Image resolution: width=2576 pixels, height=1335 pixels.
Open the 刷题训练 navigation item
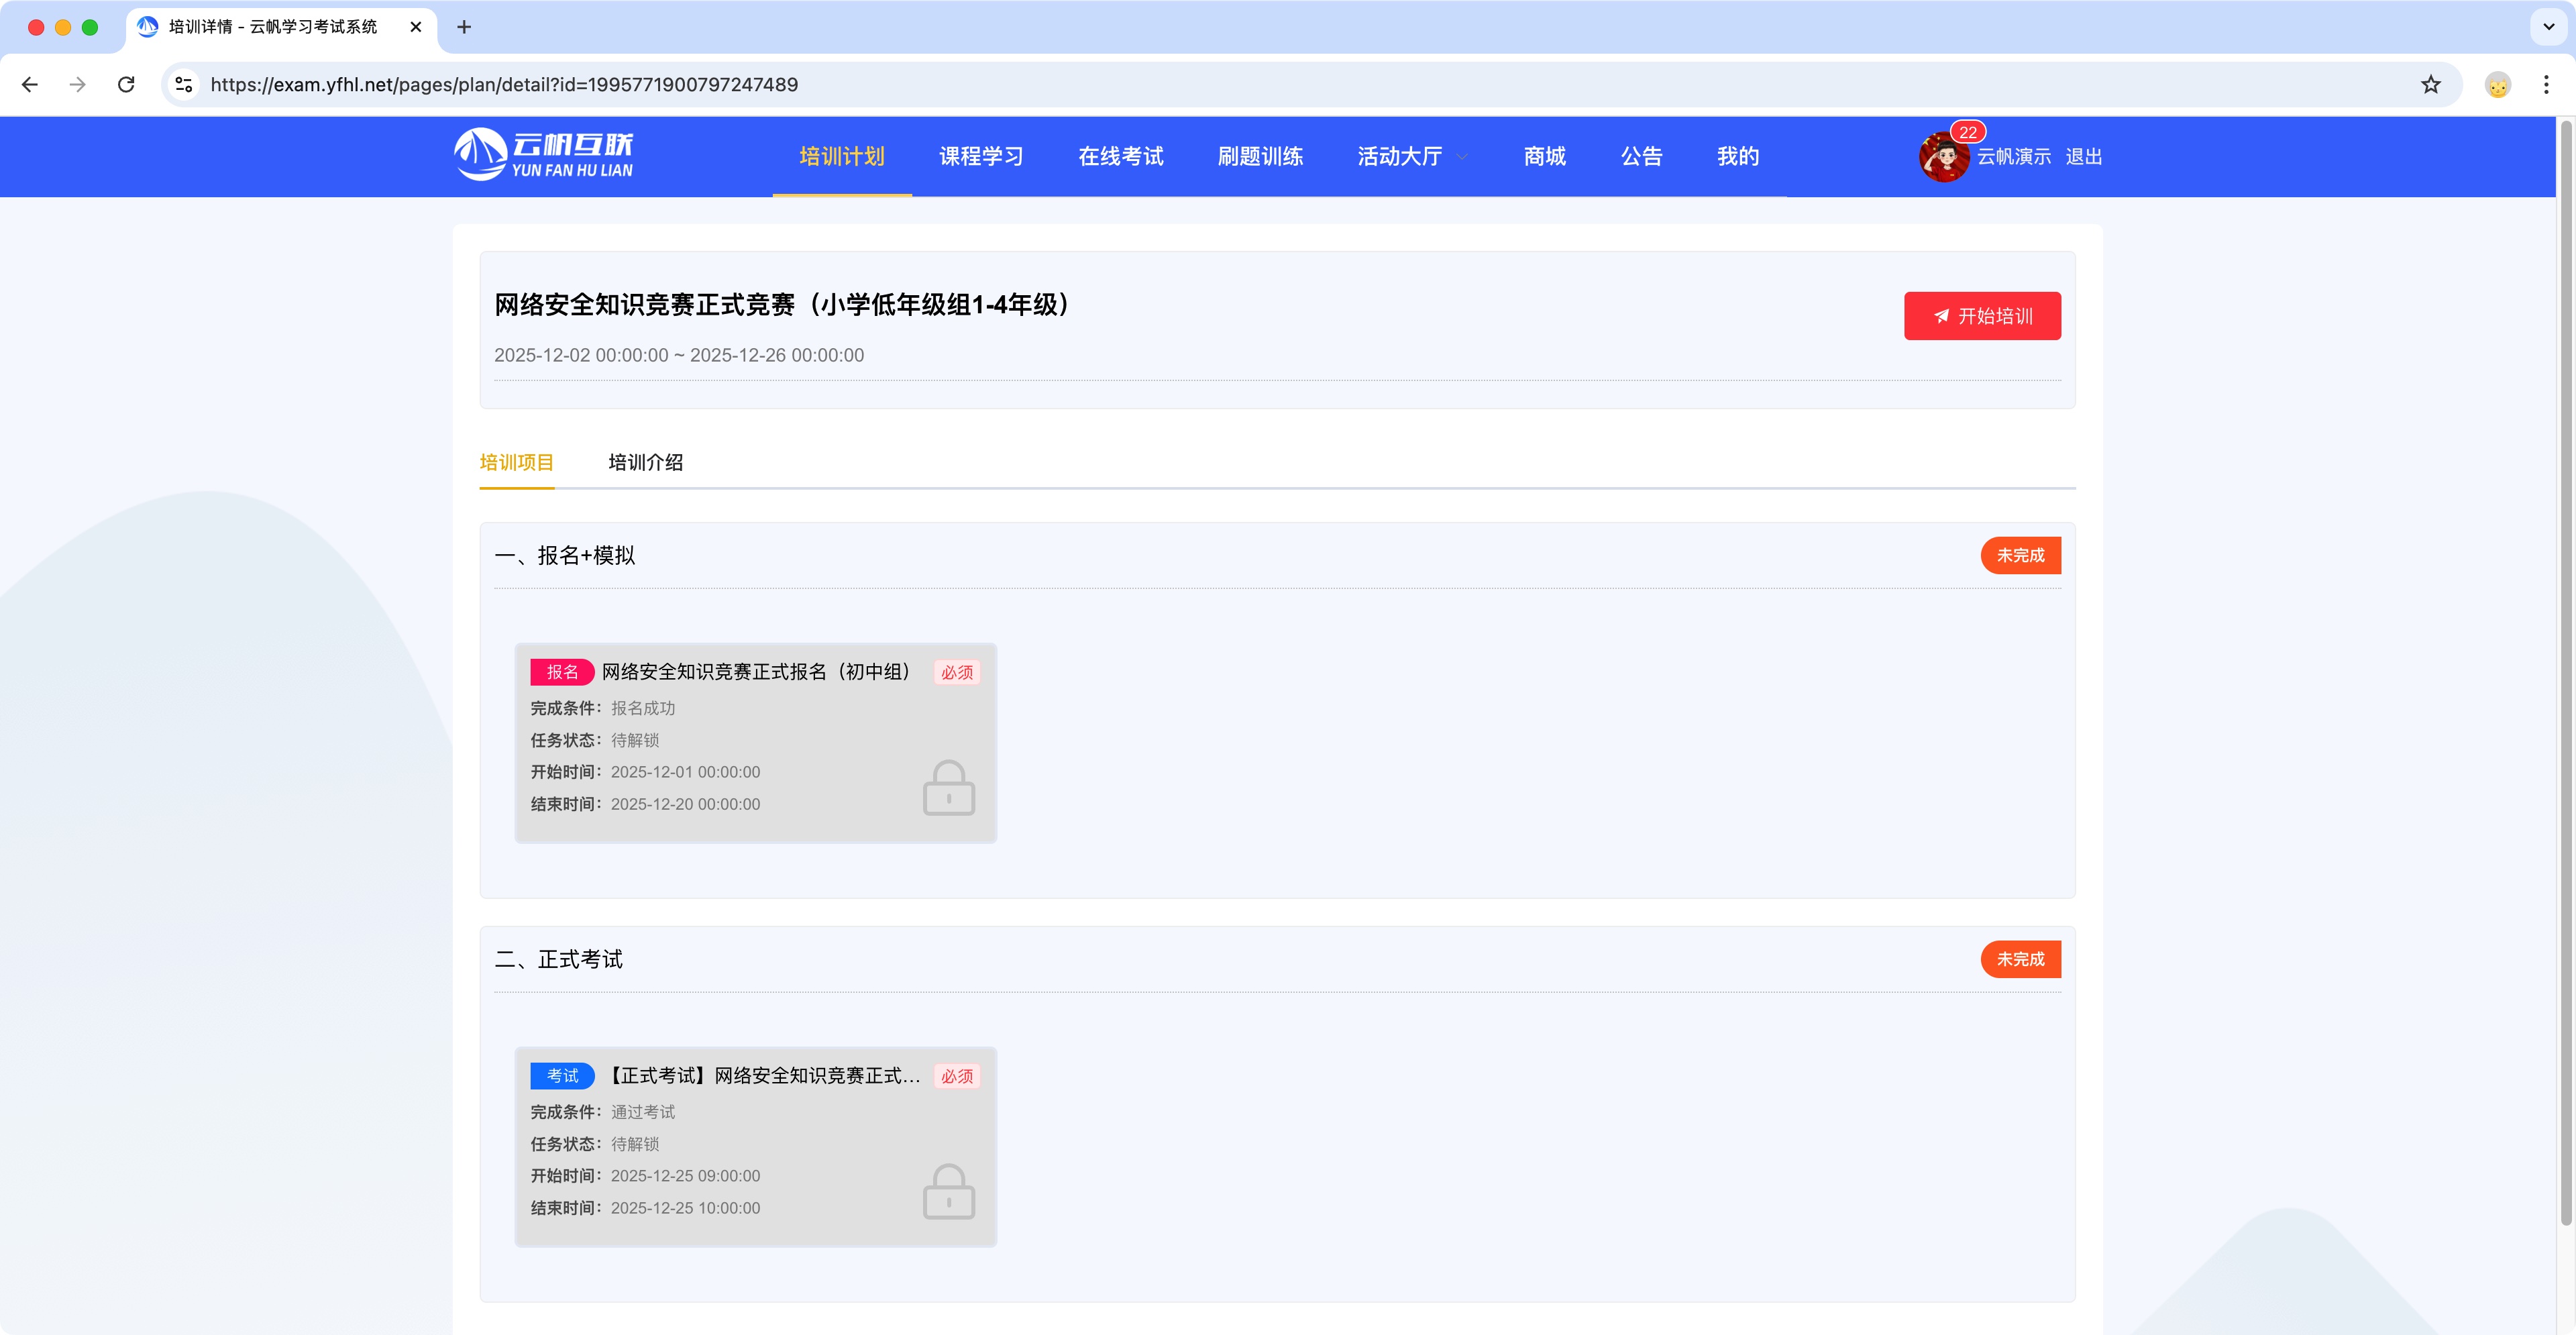pos(1261,156)
